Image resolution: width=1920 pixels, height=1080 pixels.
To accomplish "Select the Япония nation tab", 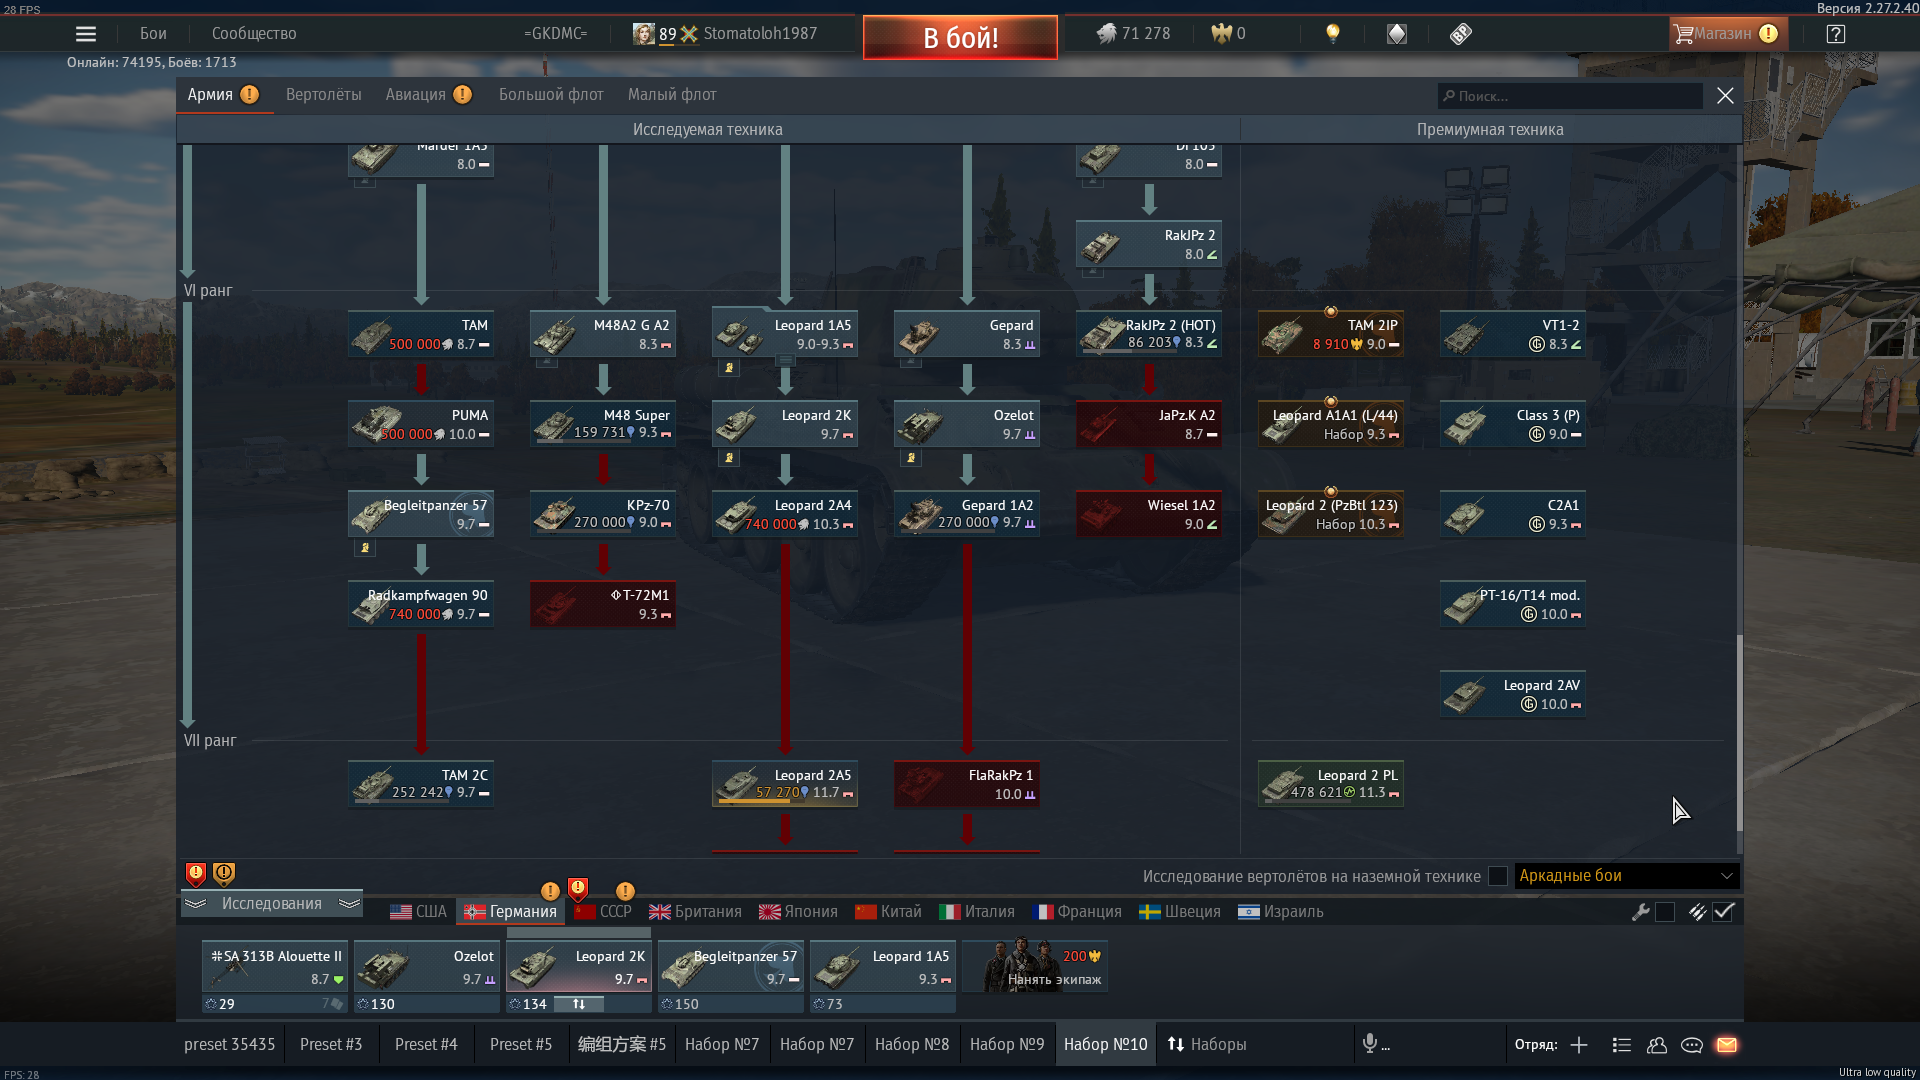I will coord(798,912).
